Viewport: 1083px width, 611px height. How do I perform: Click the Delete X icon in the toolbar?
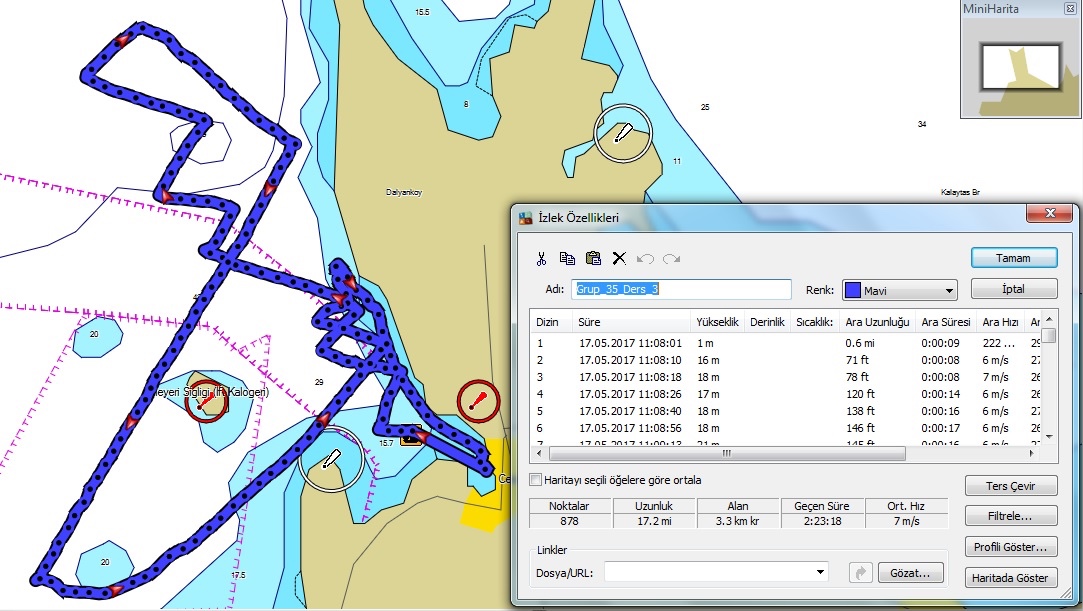click(x=620, y=258)
